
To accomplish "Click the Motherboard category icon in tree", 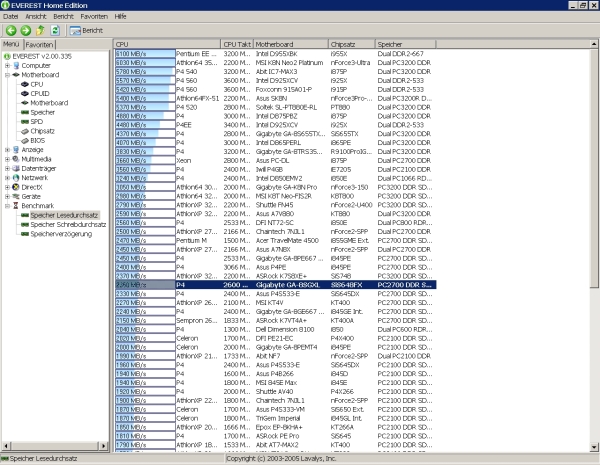I will (x=16, y=75).
